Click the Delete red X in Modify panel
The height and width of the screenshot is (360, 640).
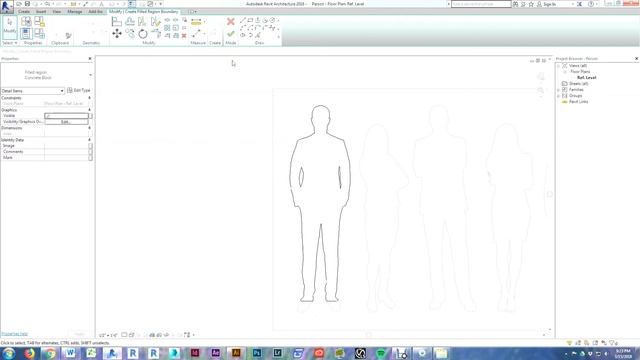click(184, 36)
